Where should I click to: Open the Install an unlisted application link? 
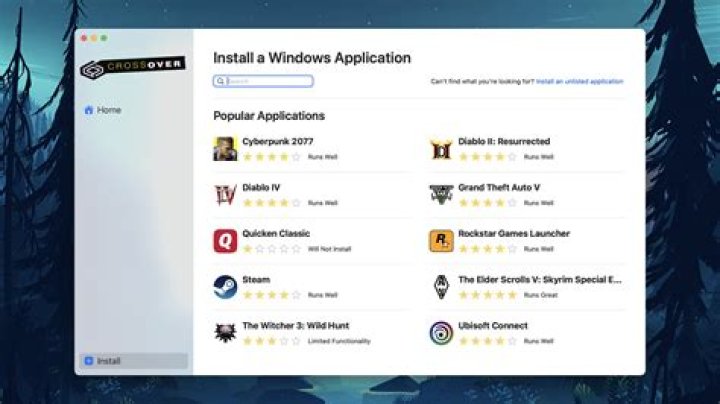pyautogui.click(x=579, y=81)
